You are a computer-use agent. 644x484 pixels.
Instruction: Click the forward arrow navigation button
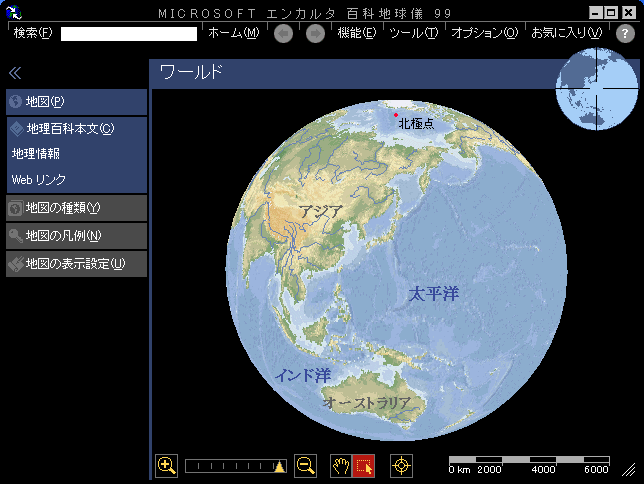point(315,33)
